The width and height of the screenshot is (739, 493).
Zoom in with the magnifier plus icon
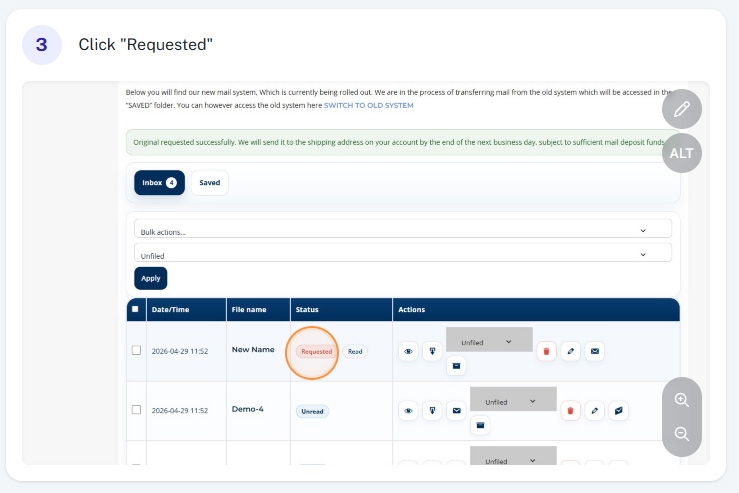(682, 400)
